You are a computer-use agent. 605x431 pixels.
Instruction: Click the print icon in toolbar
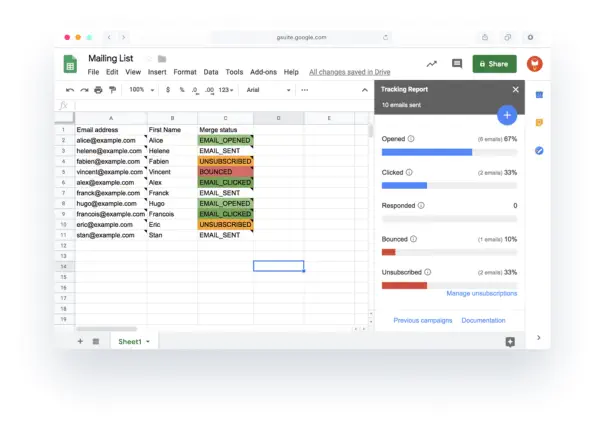pyautogui.click(x=98, y=90)
